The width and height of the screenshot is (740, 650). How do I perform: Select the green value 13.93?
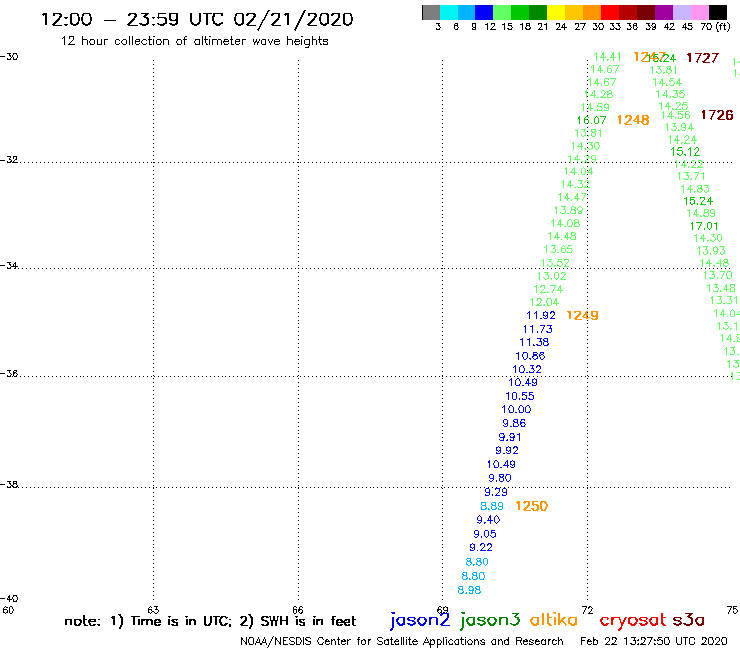[x=711, y=251]
